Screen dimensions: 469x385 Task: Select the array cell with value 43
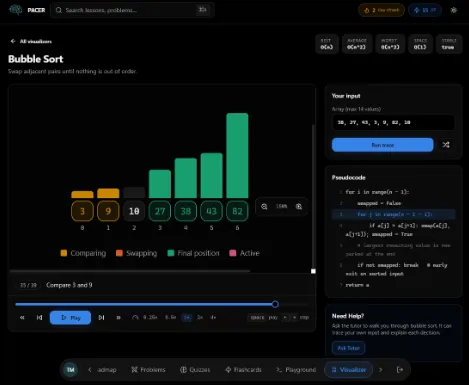point(211,211)
